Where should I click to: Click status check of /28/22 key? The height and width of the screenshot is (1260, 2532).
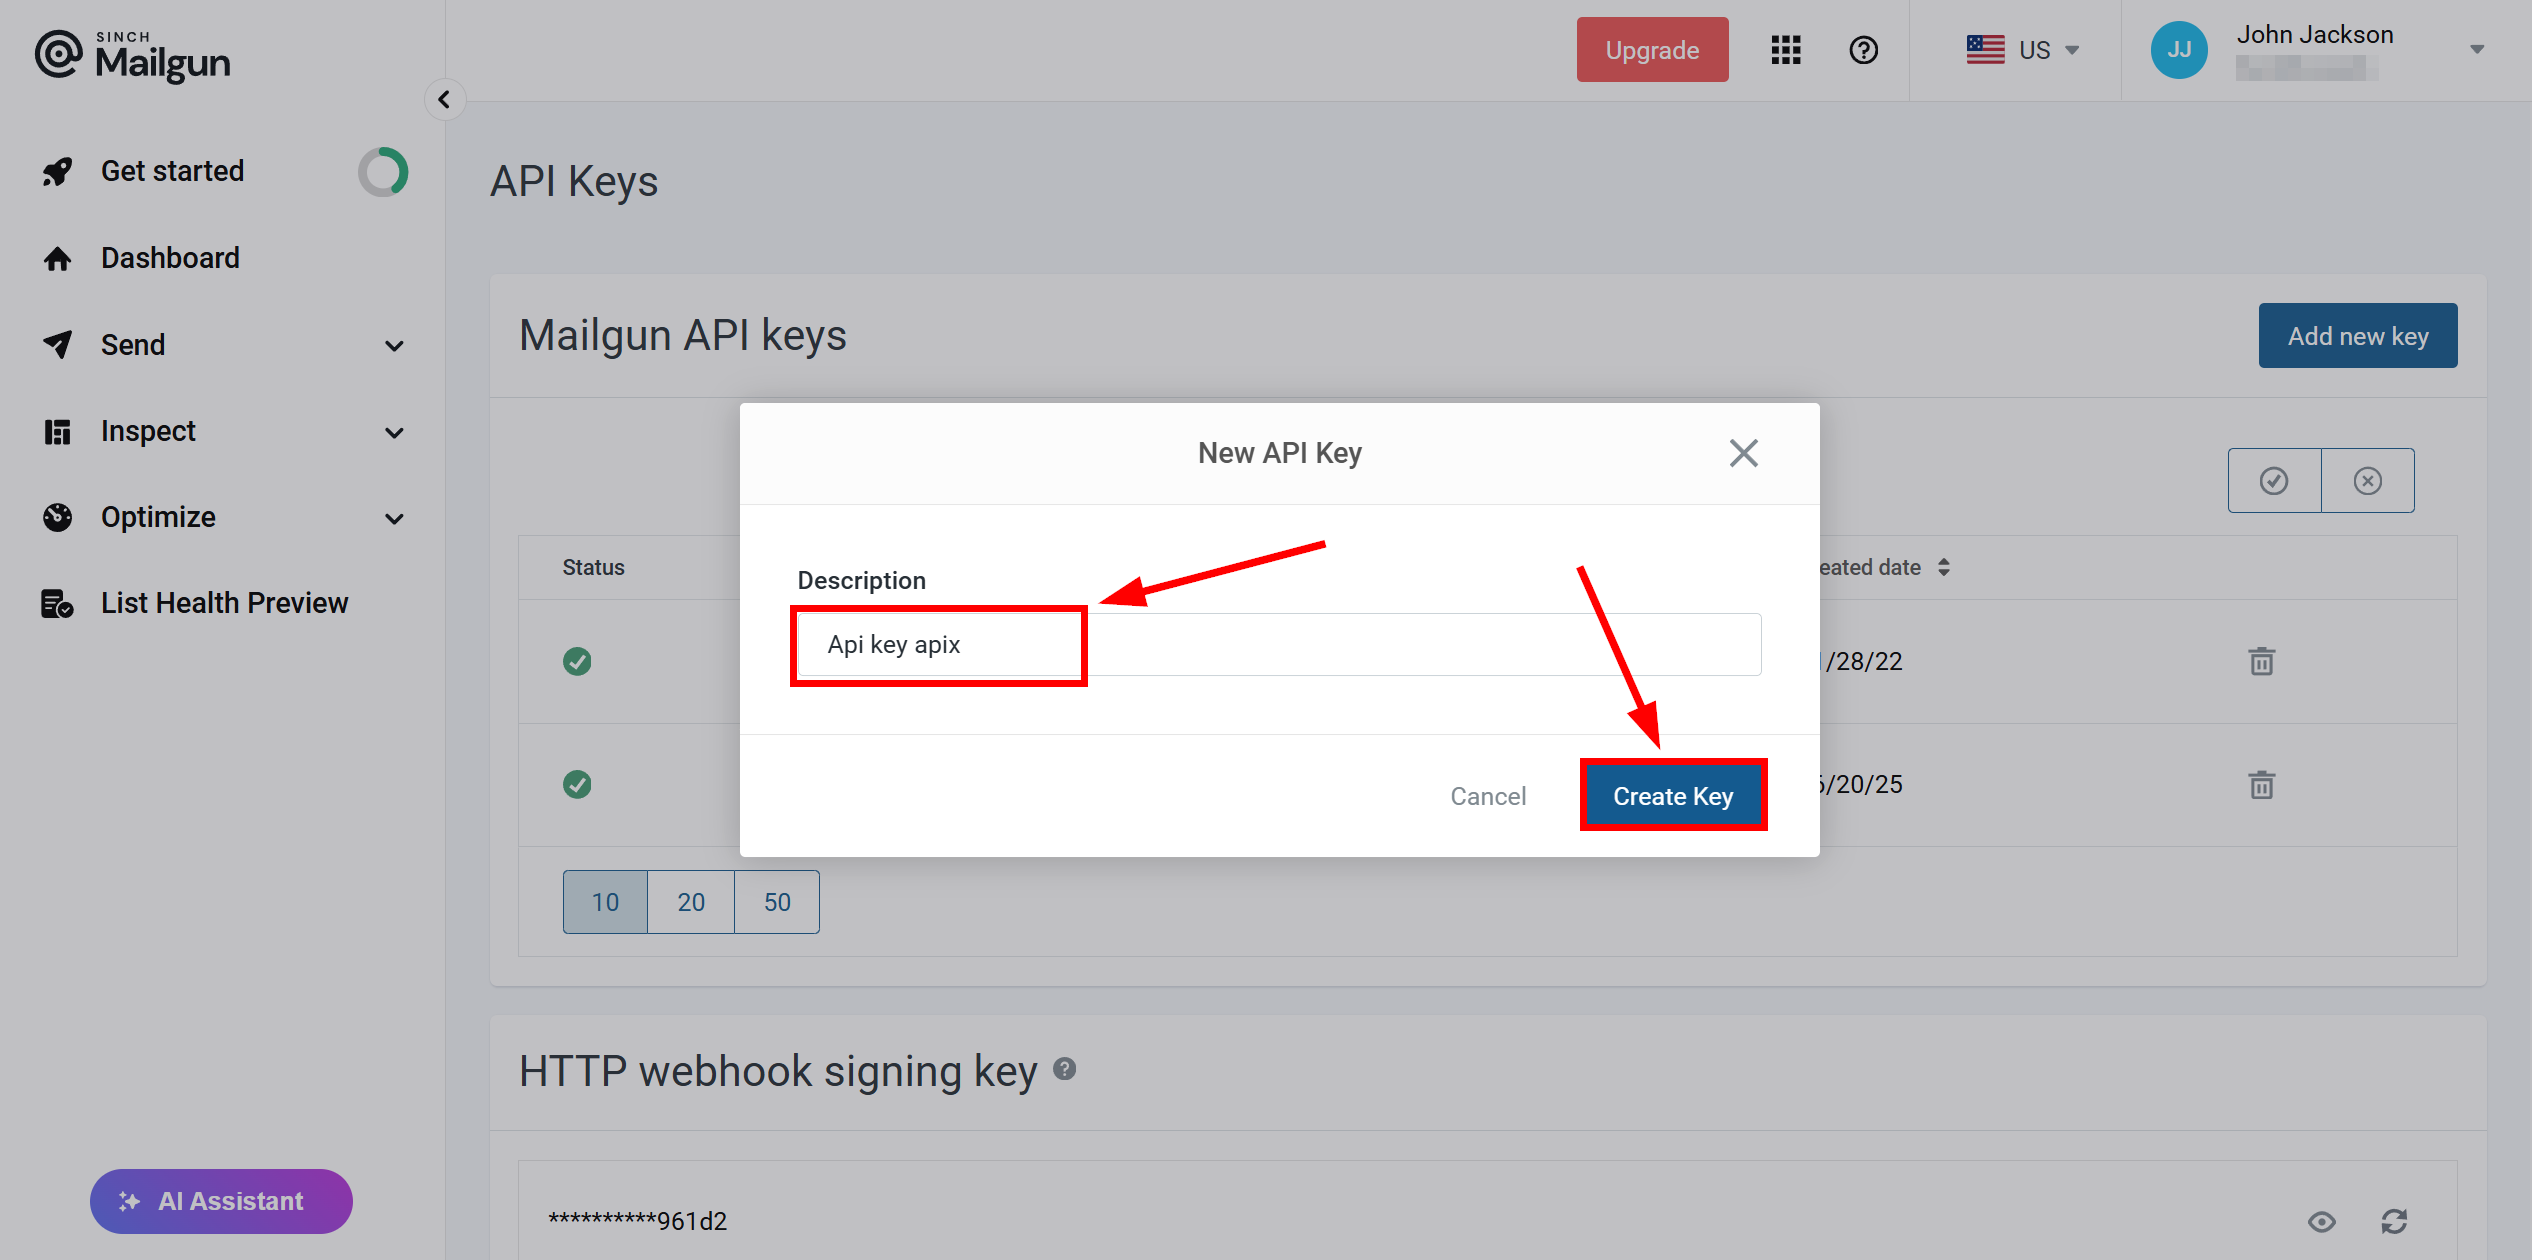point(577,661)
